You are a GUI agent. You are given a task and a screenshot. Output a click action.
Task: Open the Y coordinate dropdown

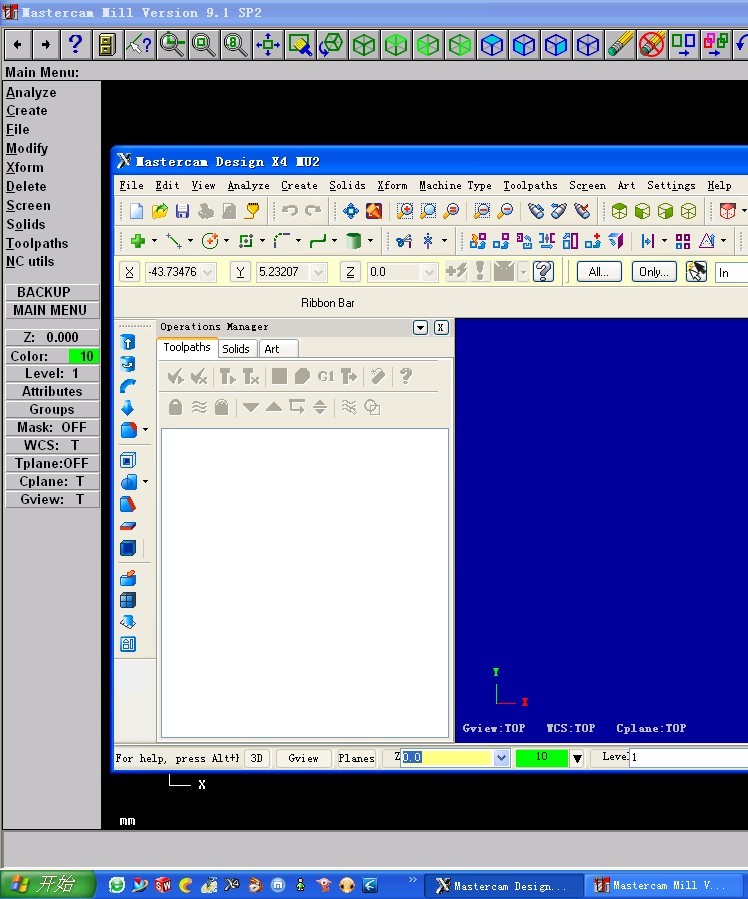coord(319,272)
